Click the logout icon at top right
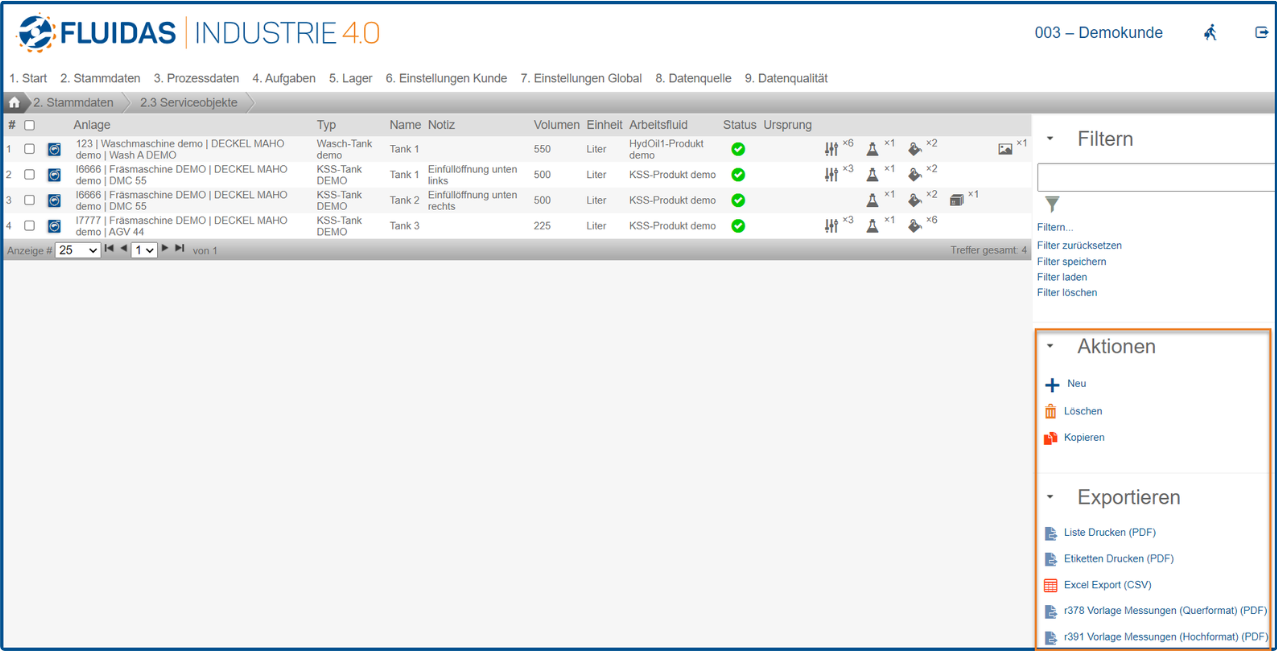 click(1261, 33)
